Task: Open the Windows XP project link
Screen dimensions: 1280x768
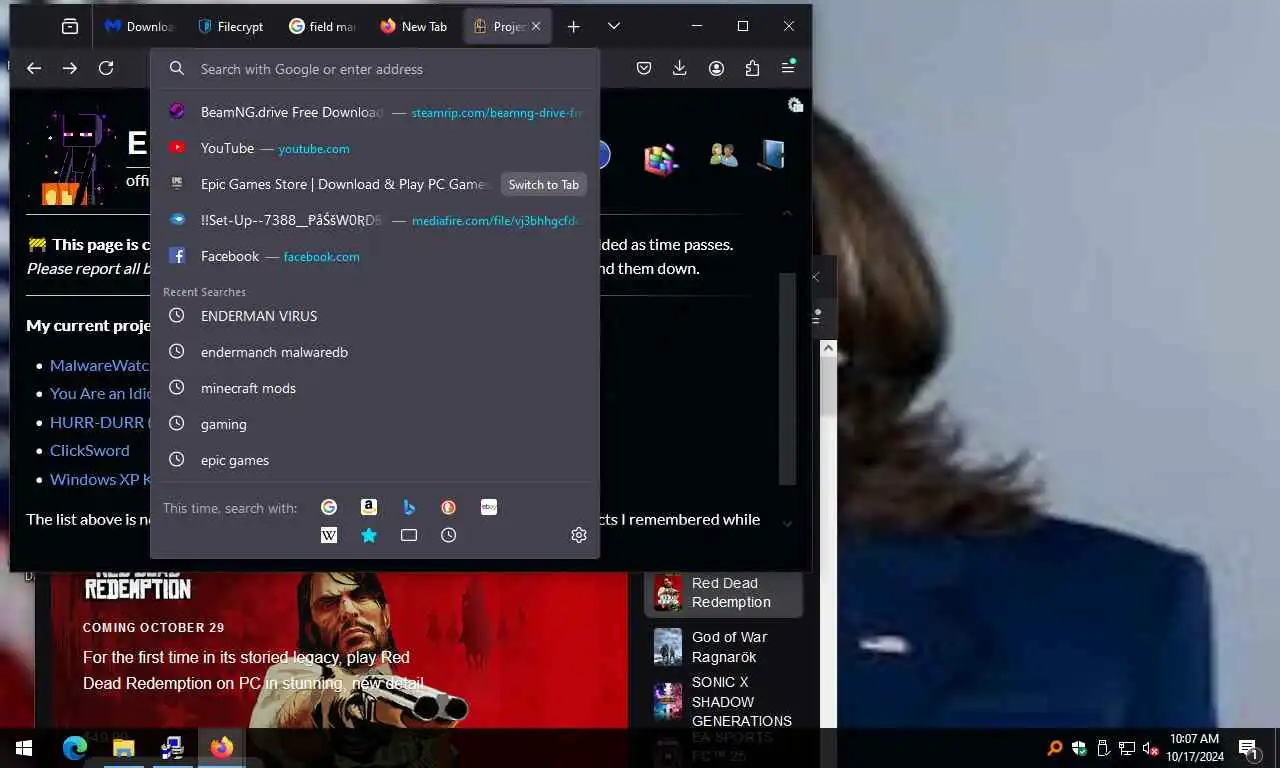Action: tap(100, 479)
